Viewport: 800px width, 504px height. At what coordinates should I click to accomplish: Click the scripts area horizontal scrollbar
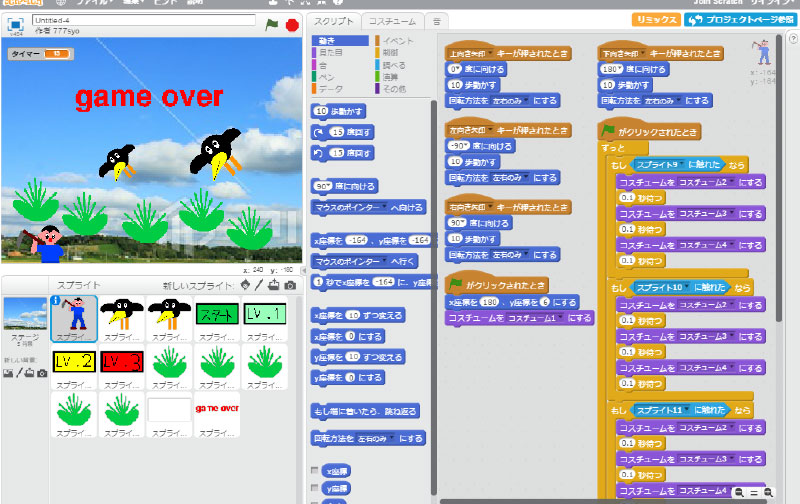(602, 501)
